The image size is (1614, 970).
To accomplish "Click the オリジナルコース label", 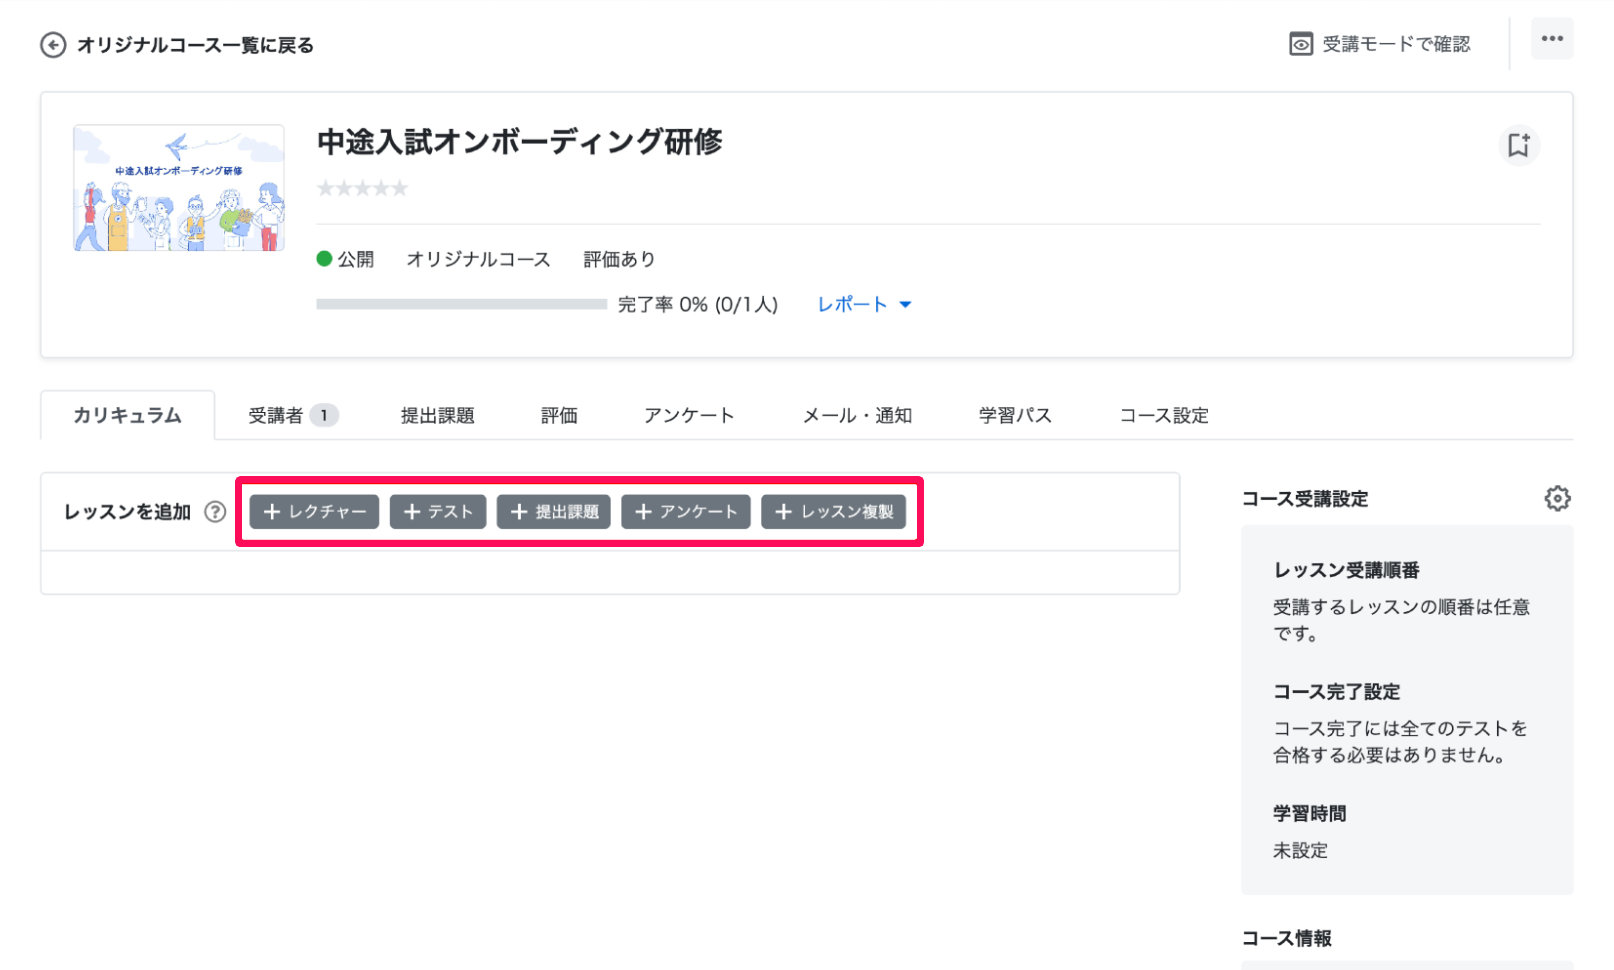I will click(478, 259).
